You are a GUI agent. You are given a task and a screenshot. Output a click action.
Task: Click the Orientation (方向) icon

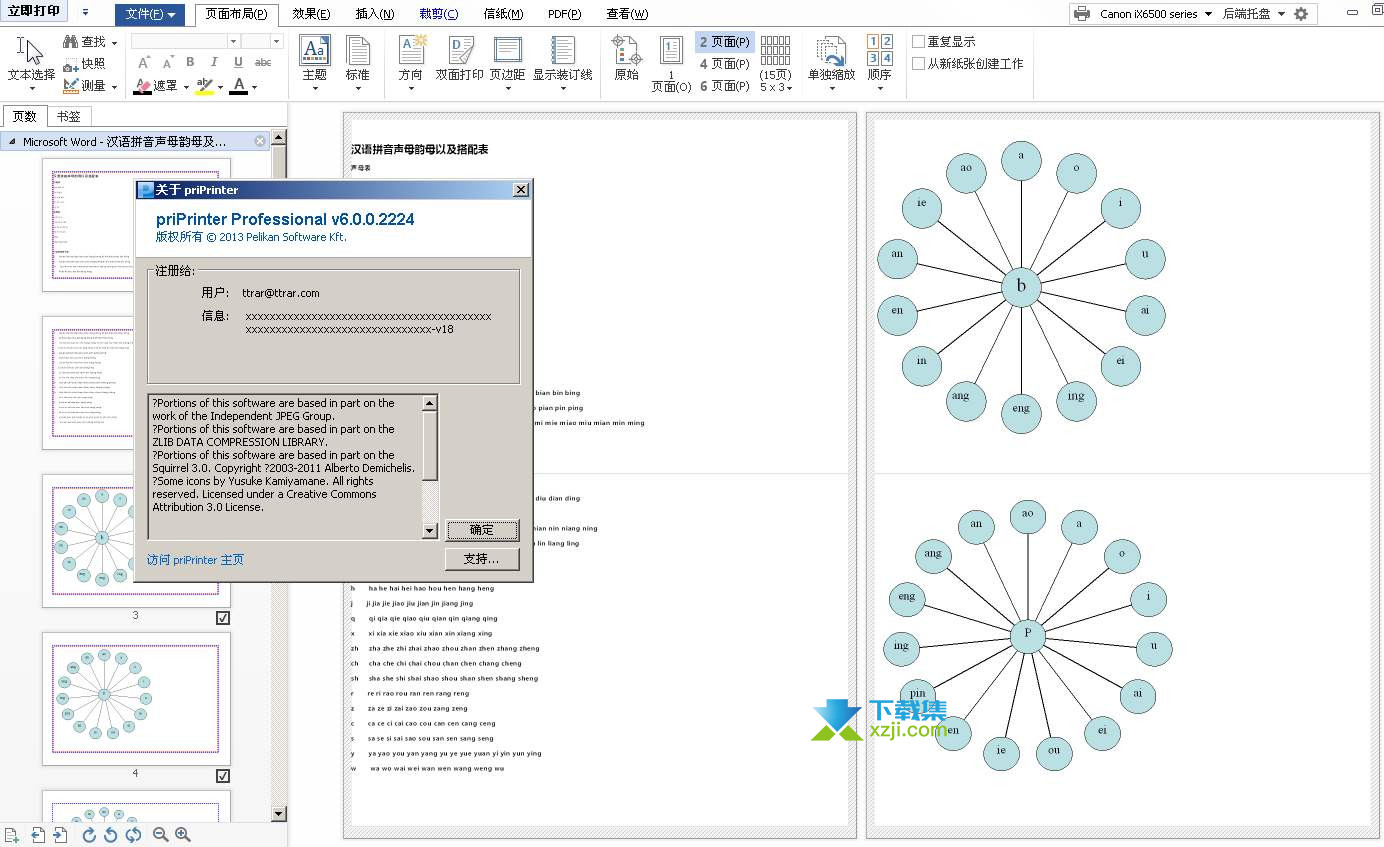click(x=411, y=50)
